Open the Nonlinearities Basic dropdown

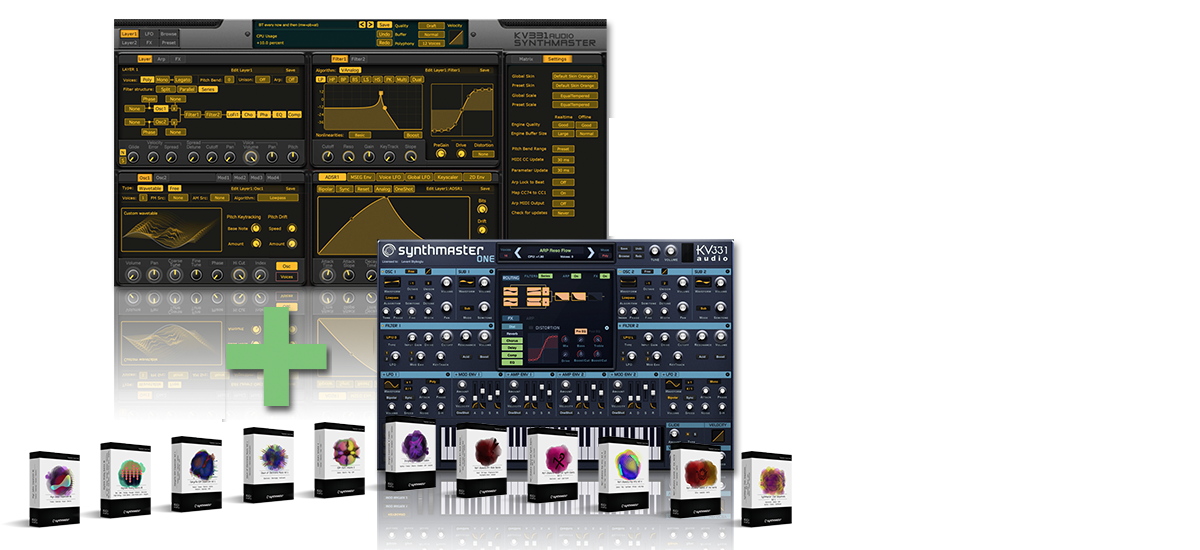pyautogui.click(x=358, y=134)
